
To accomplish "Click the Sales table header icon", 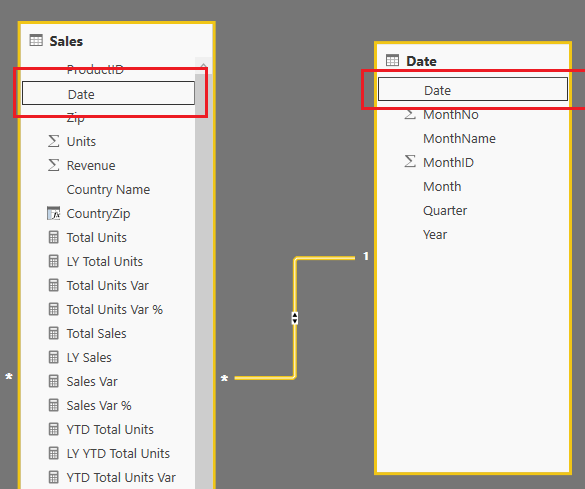I will 36,40.
